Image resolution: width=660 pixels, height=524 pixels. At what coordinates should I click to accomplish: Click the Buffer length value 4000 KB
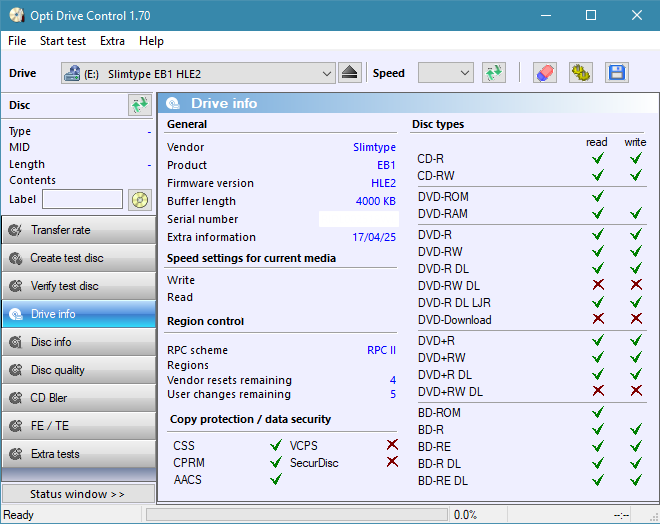coord(375,201)
